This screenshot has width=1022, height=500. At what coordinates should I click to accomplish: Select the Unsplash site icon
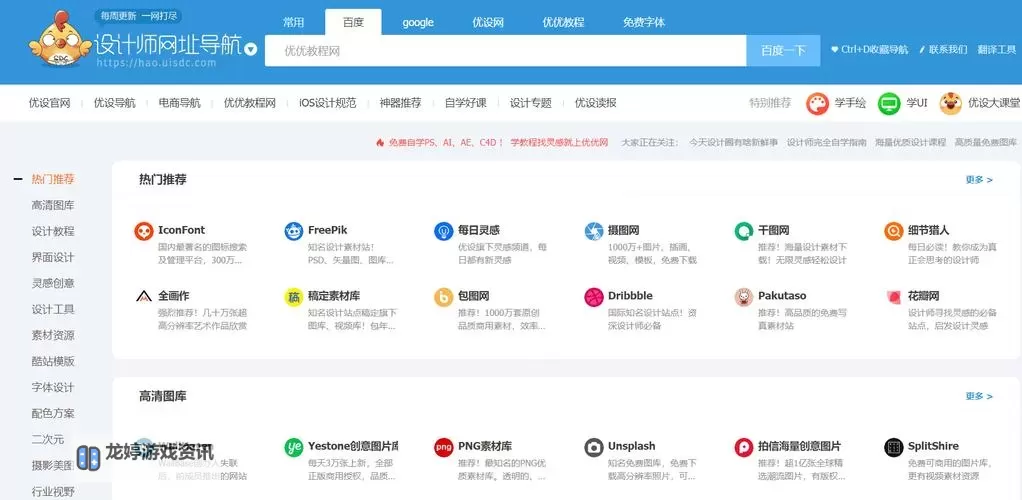click(x=593, y=447)
